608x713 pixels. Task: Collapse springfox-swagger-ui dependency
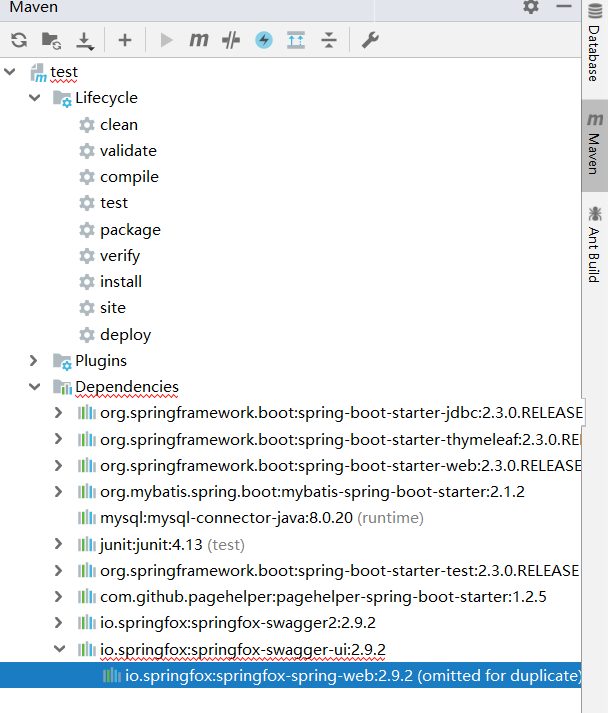(x=60, y=649)
